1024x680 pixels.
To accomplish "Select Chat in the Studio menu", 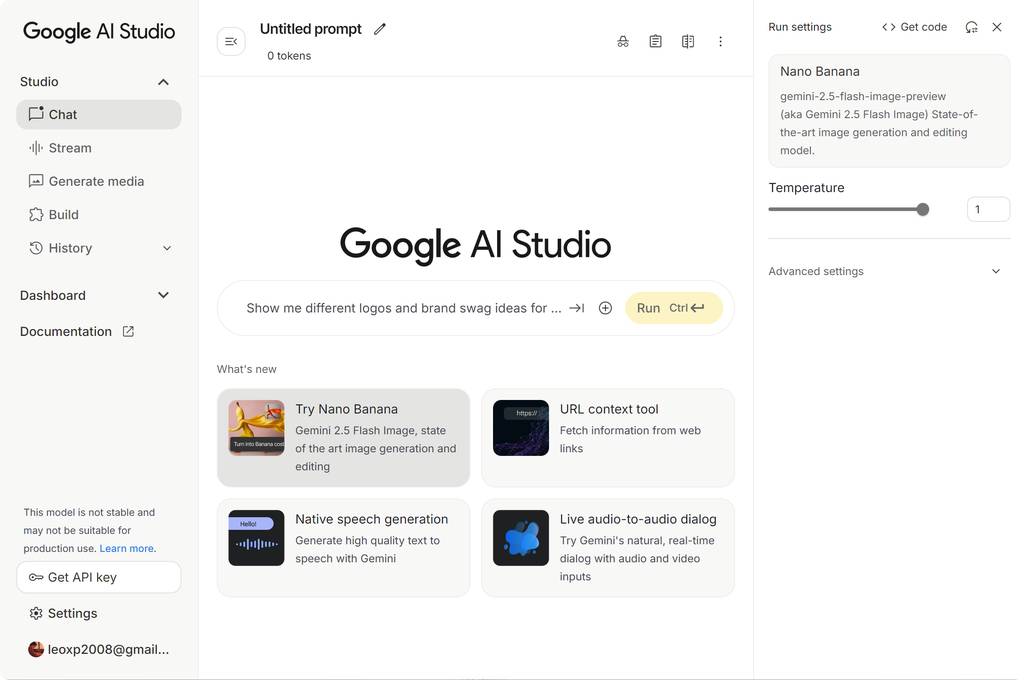I will (99, 114).
